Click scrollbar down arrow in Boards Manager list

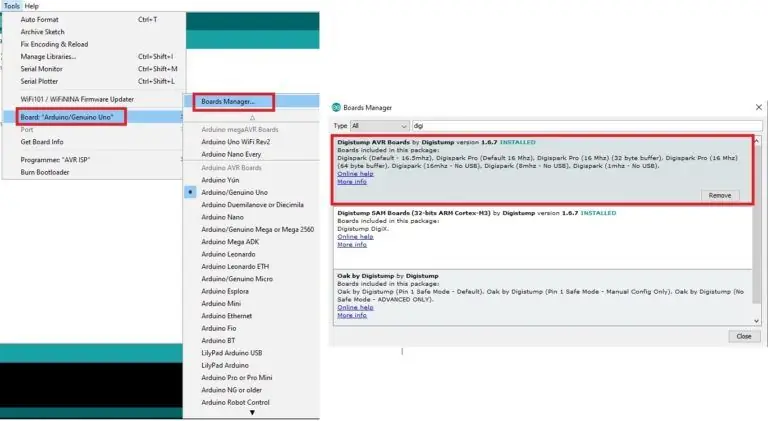(x=757, y=321)
